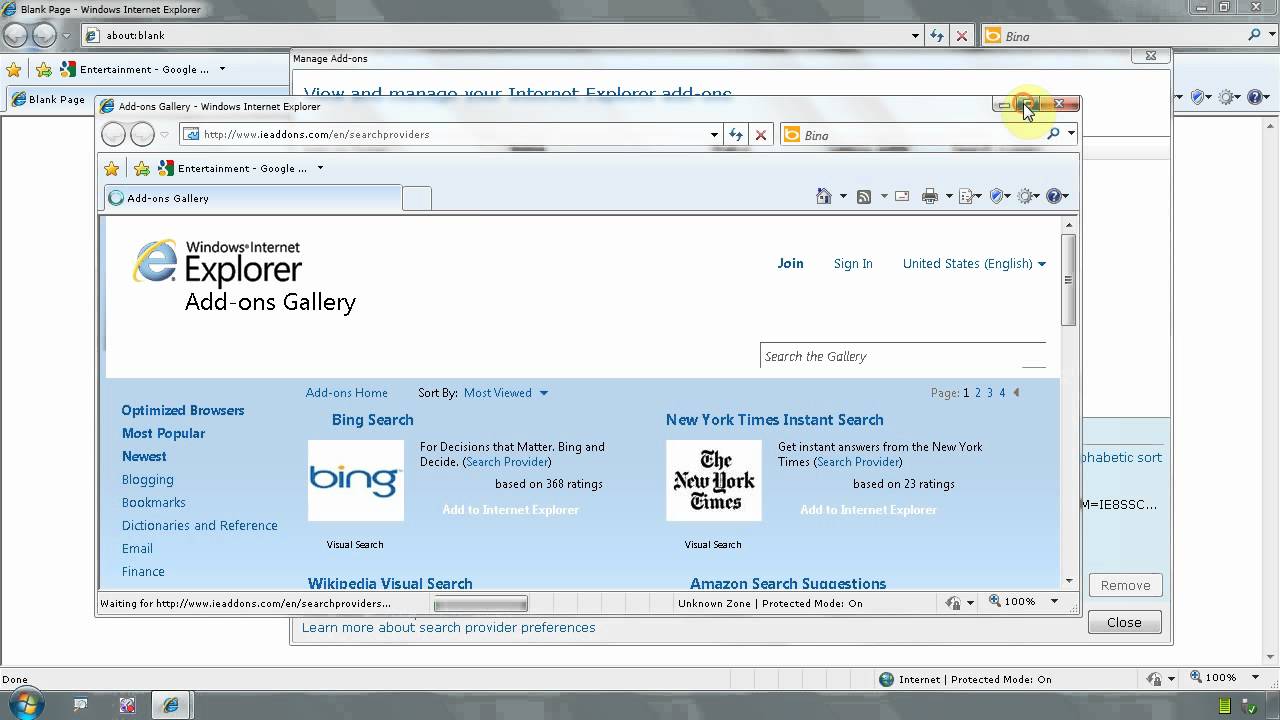This screenshot has height=720, width=1280.
Task: Open New York Times Instant Search link
Action: click(774, 420)
